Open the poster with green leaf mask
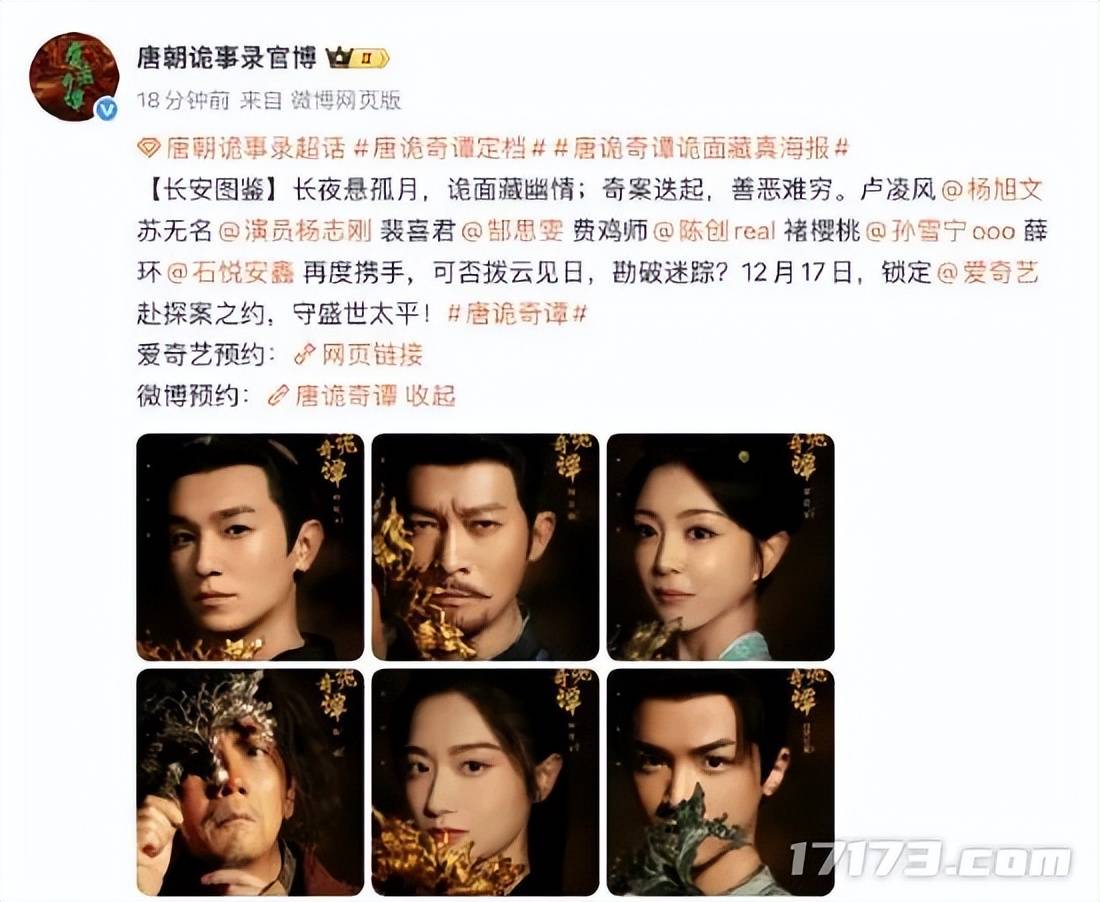 coord(720,782)
